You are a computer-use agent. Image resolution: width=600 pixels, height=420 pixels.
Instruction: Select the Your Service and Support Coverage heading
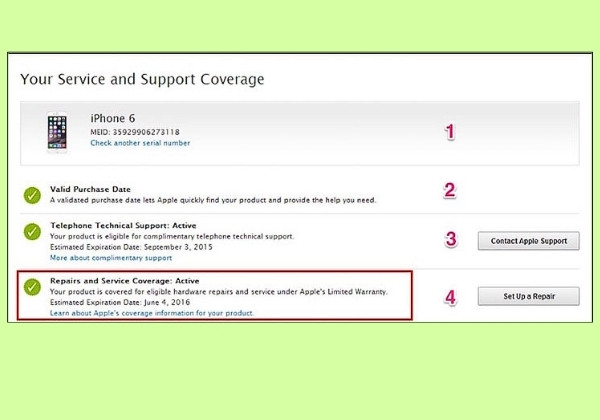(x=142, y=79)
